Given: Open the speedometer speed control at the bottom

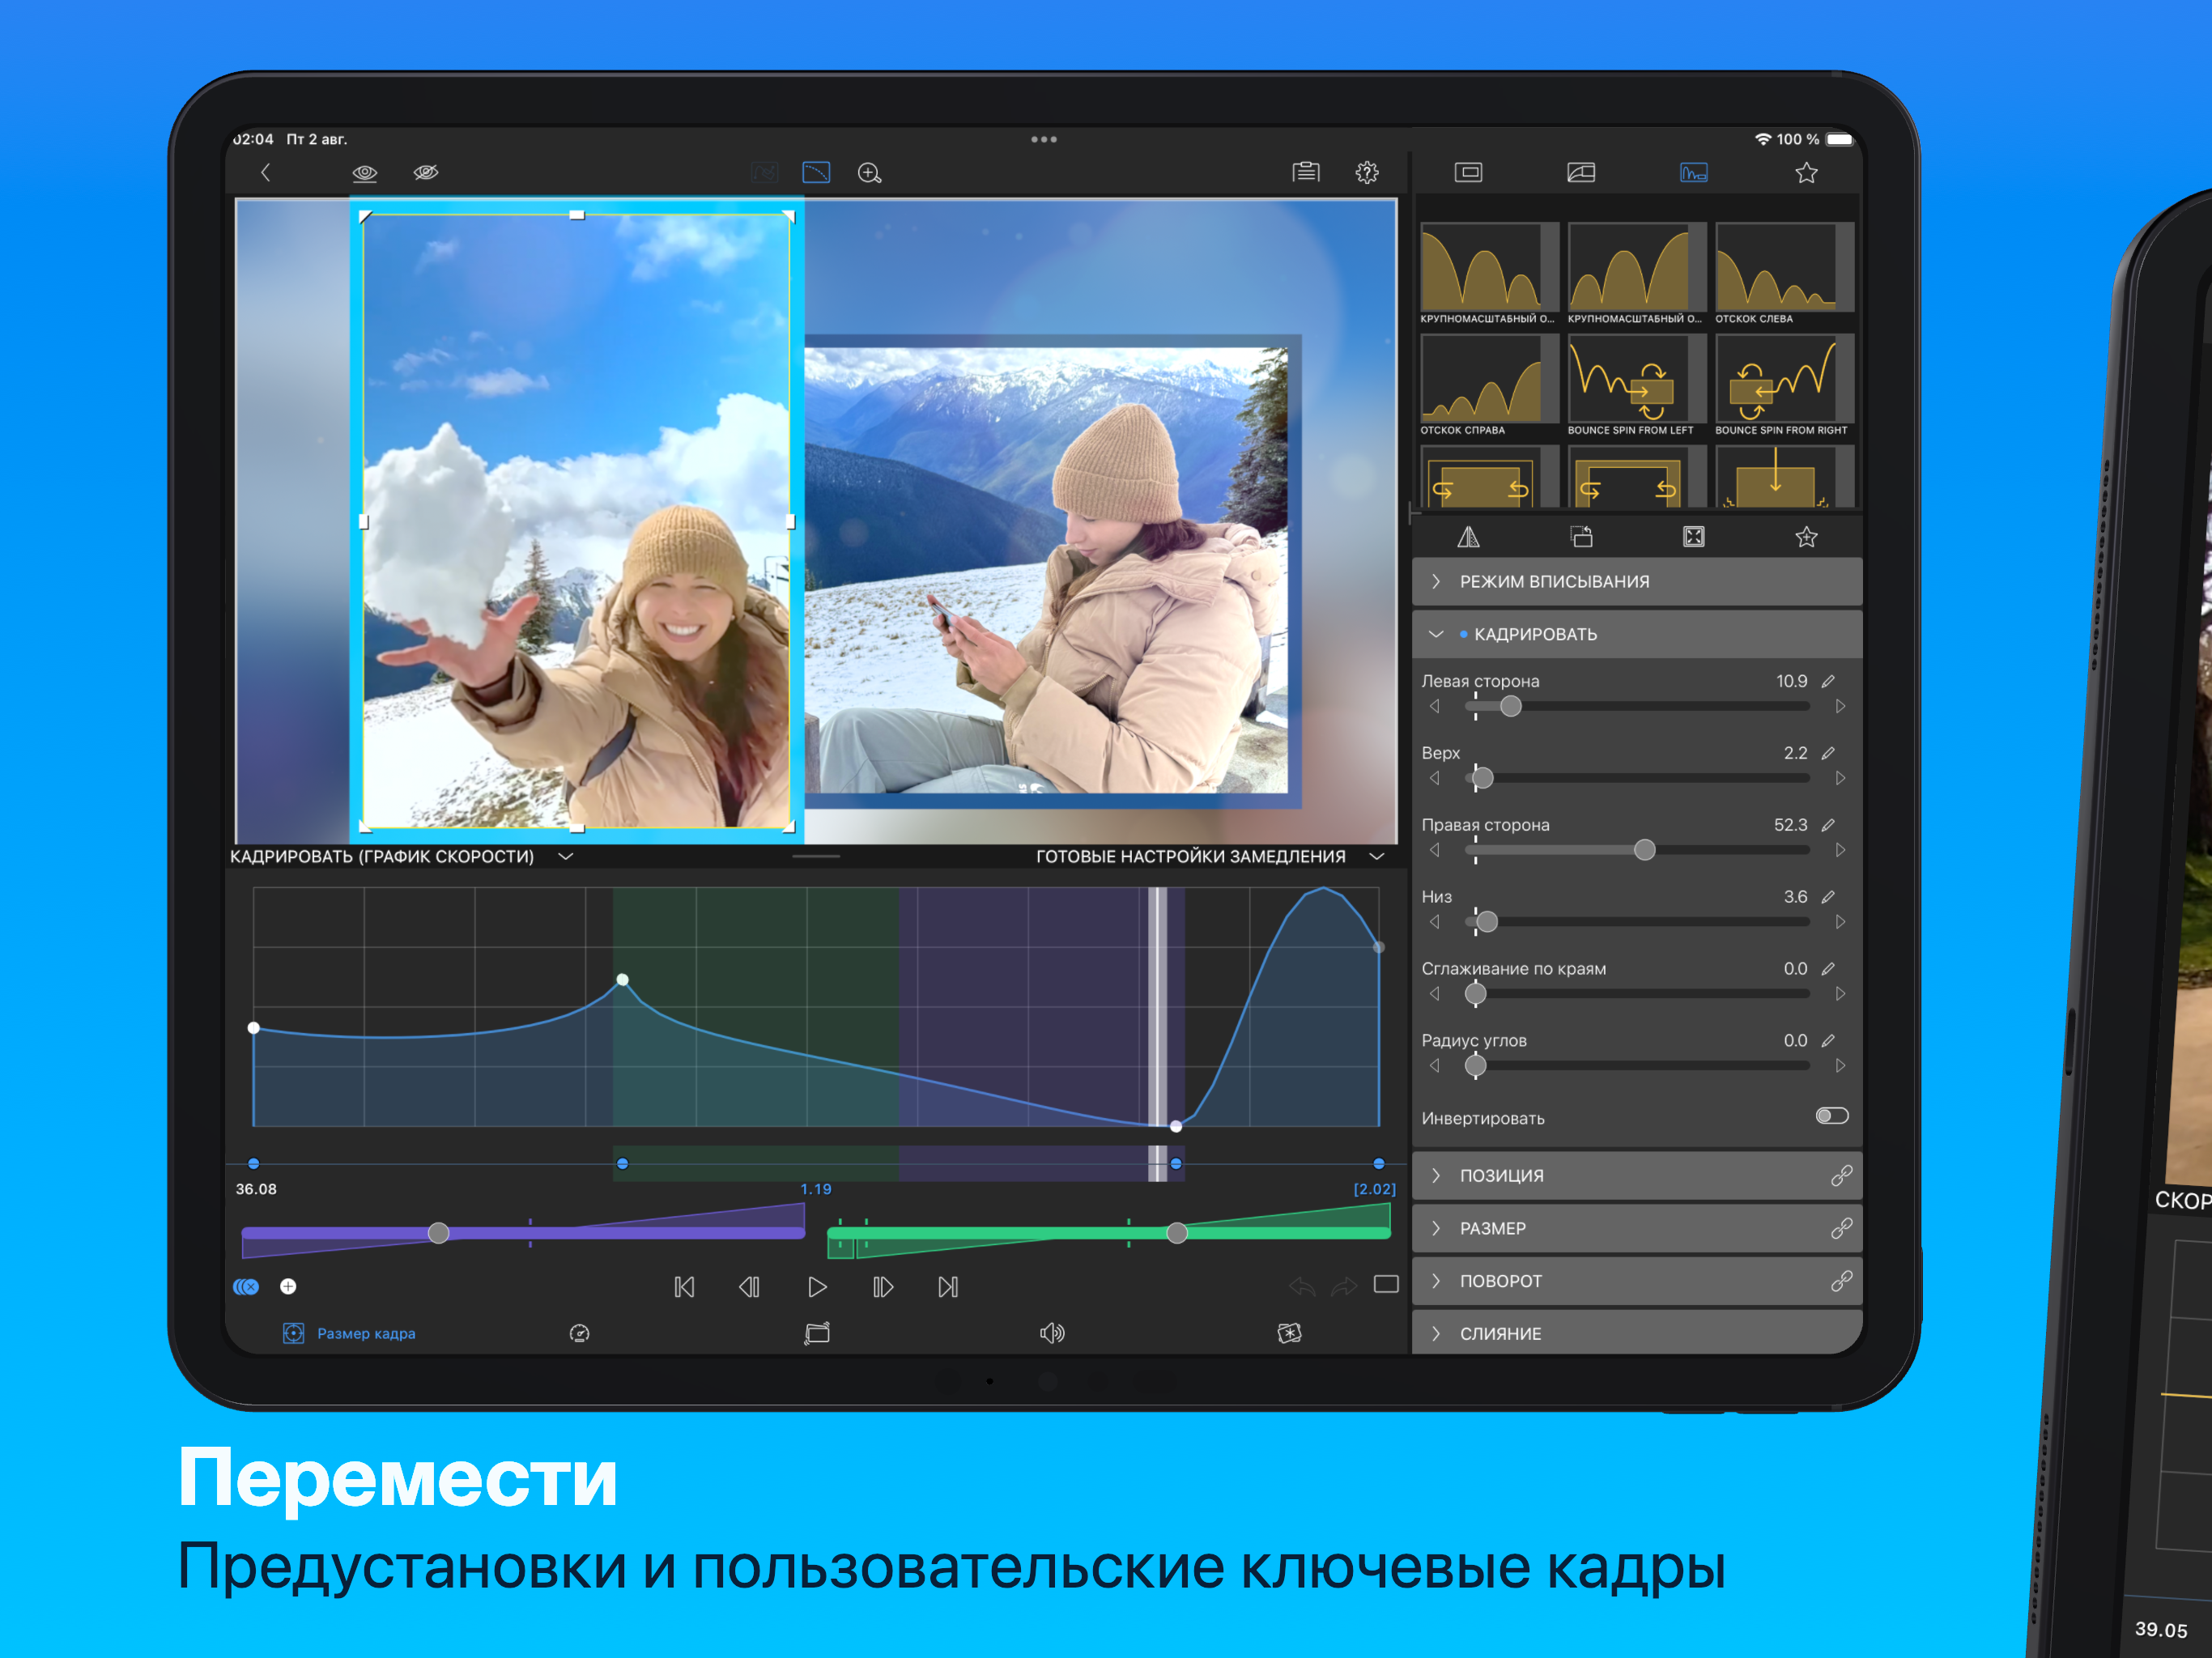Looking at the screenshot, I should pyautogui.click(x=580, y=1333).
